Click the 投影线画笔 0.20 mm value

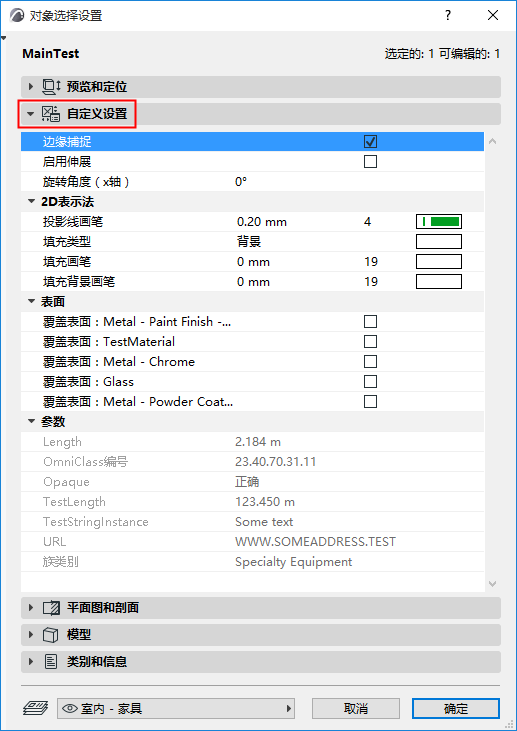[x=262, y=222]
